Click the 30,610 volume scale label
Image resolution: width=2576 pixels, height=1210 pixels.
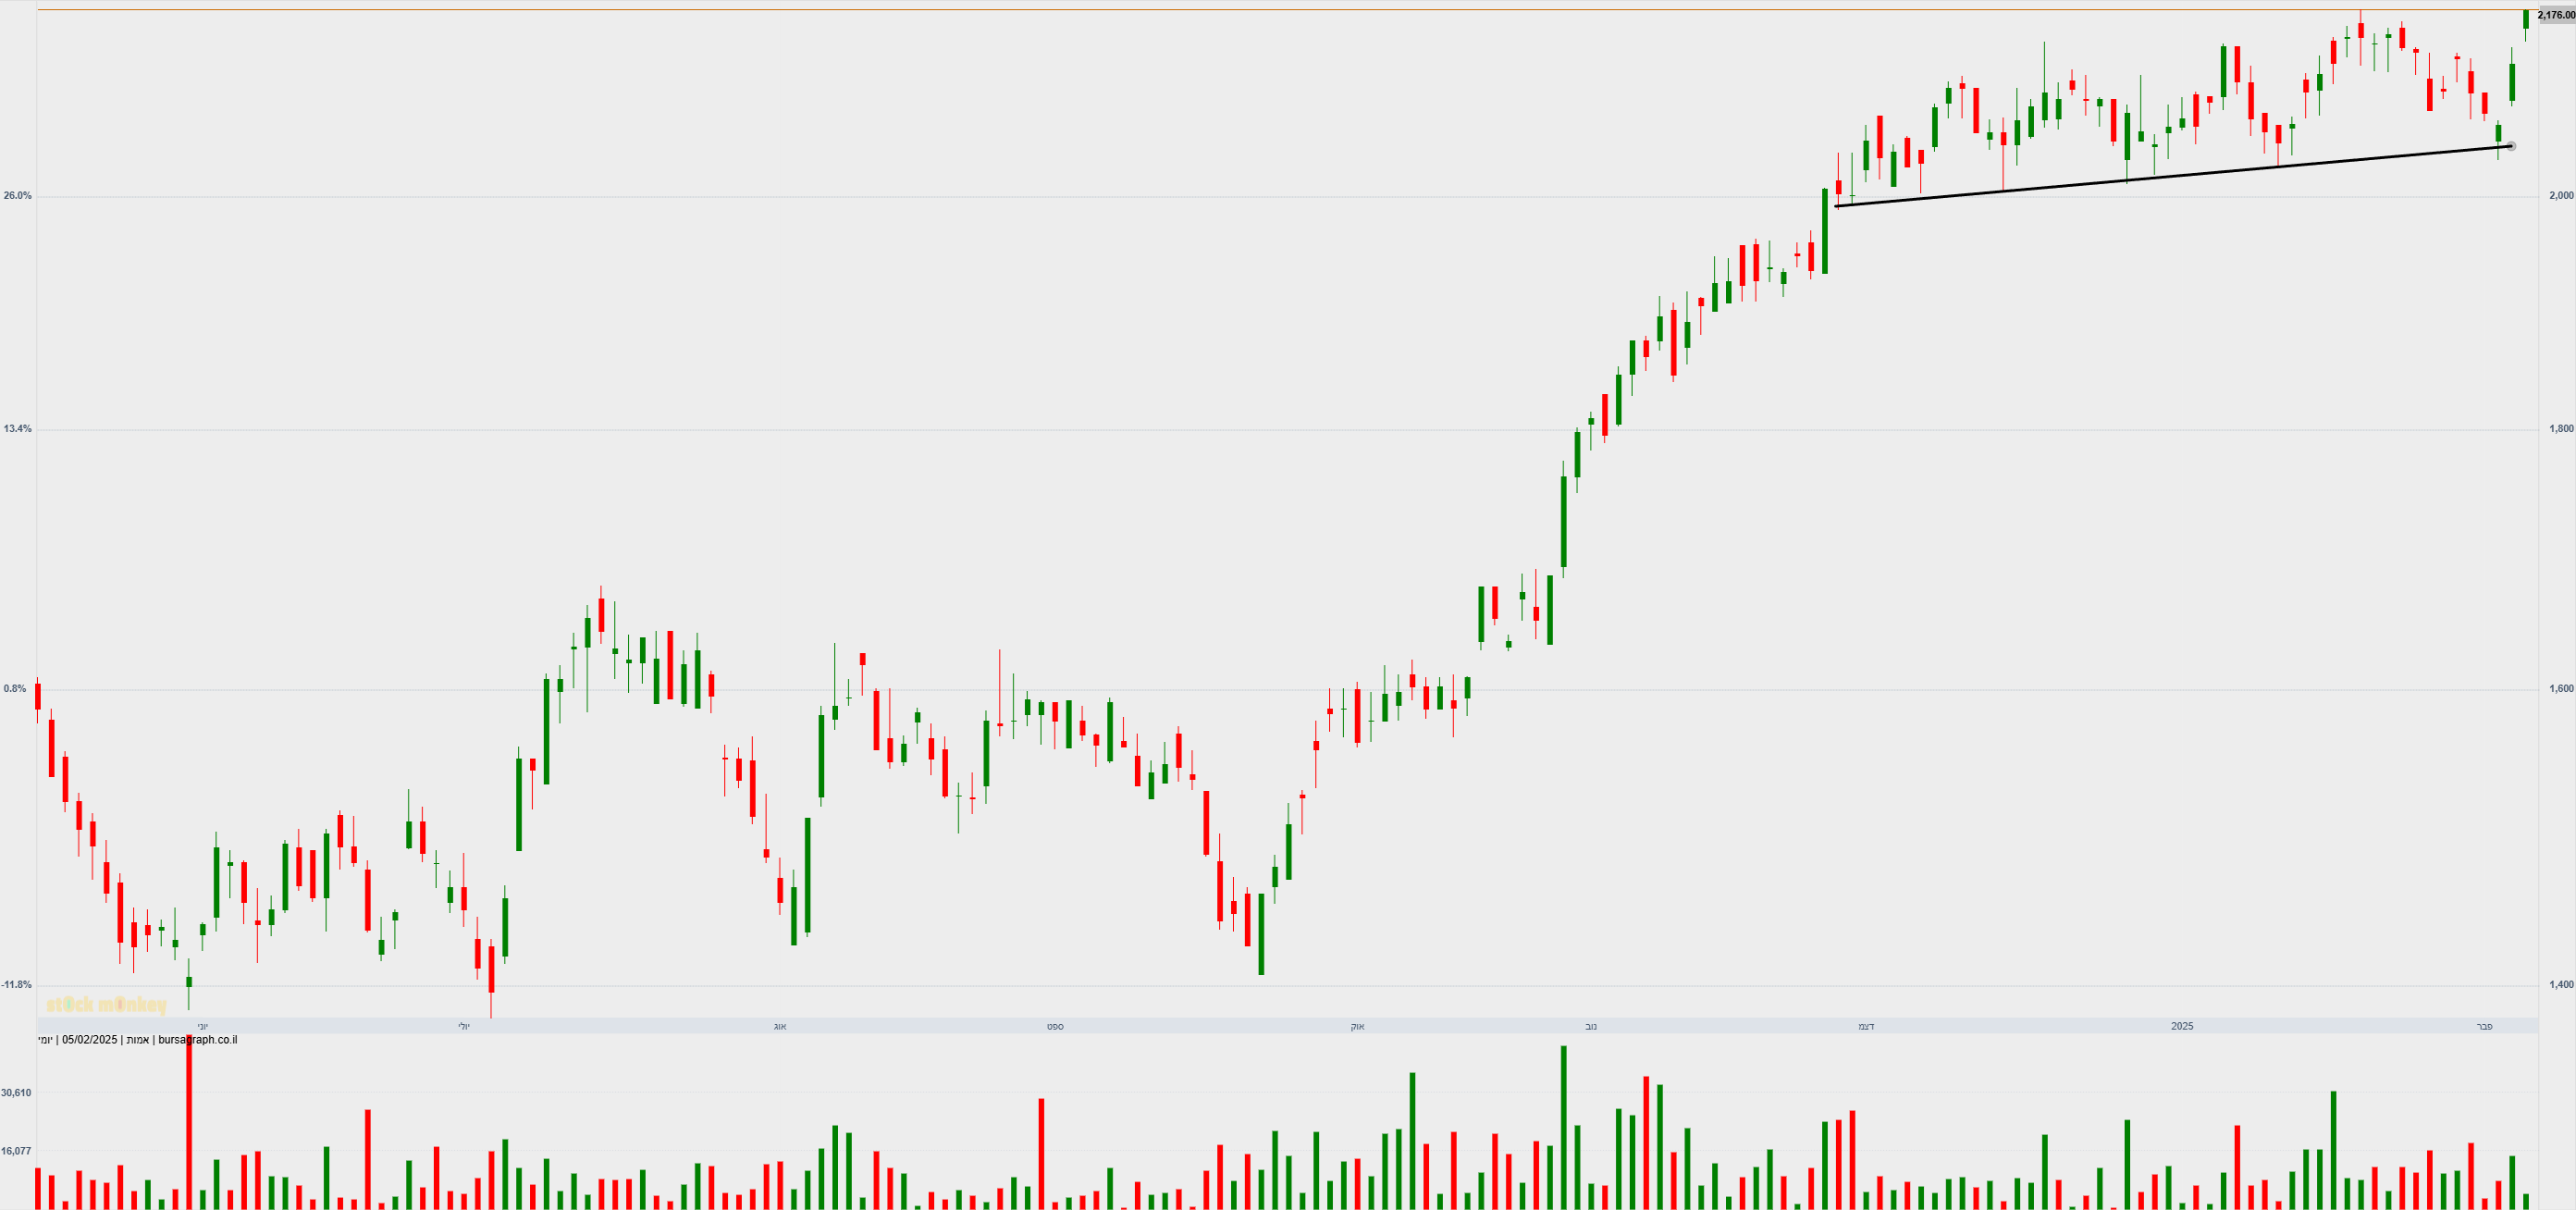(x=16, y=1093)
